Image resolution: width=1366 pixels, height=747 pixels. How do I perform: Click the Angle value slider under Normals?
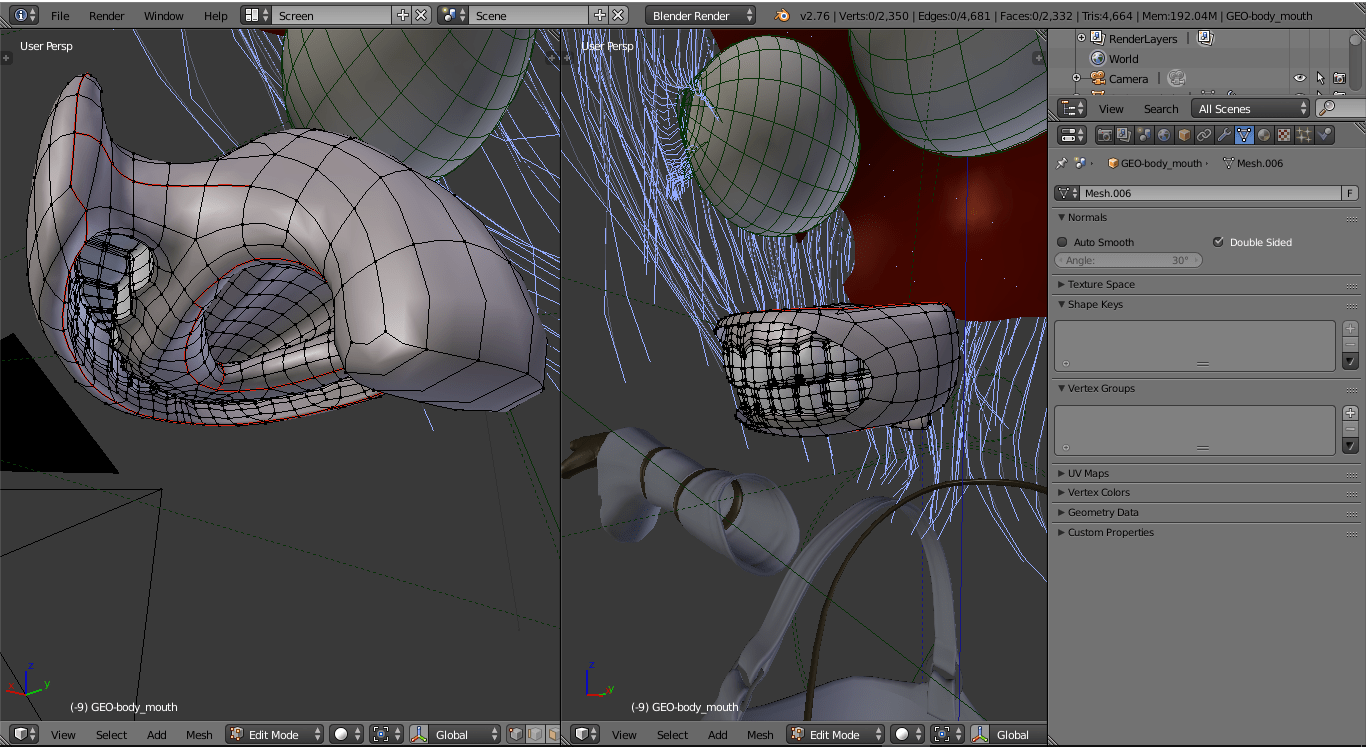tap(1128, 260)
